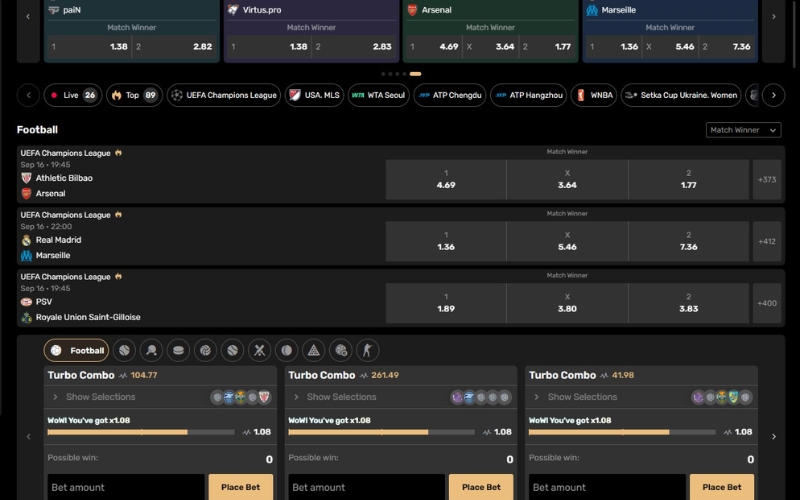The width and height of the screenshot is (800, 500).
Task: Click the x1.08 progress bar in Combo 41.98
Action: pos(622,432)
